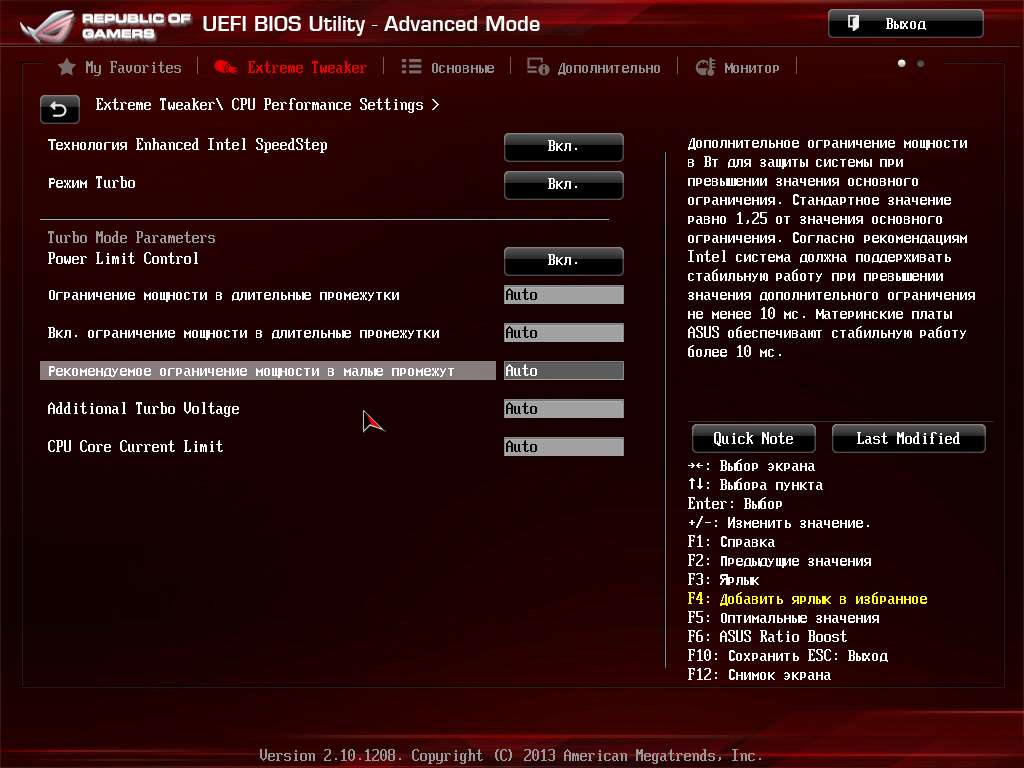Click the red Extreme Tweaker icon
The image size is (1024, 768).
click(x=225, y=67)
